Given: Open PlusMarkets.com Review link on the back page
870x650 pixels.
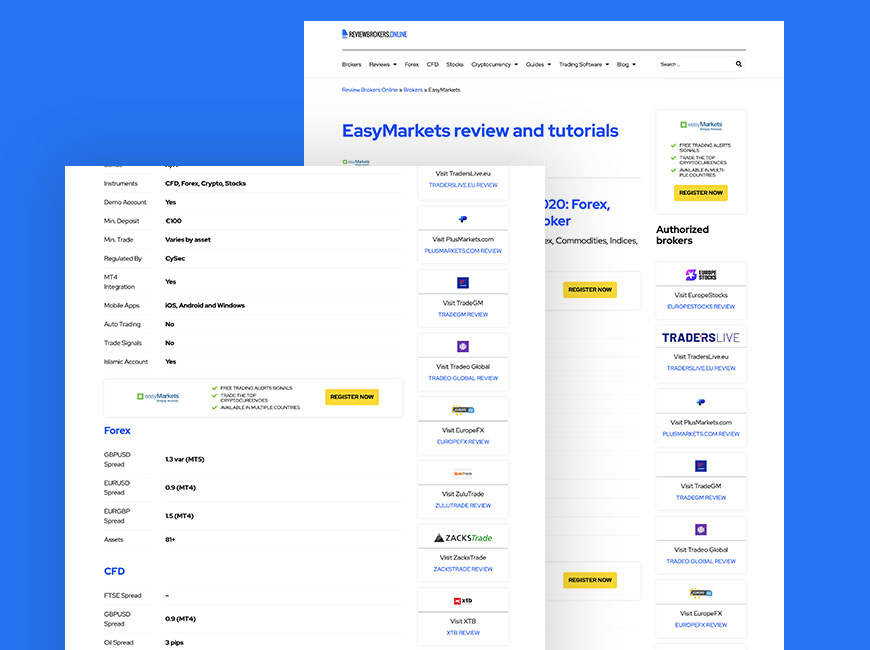Looking at the screenshot, I should pos(701,434).
